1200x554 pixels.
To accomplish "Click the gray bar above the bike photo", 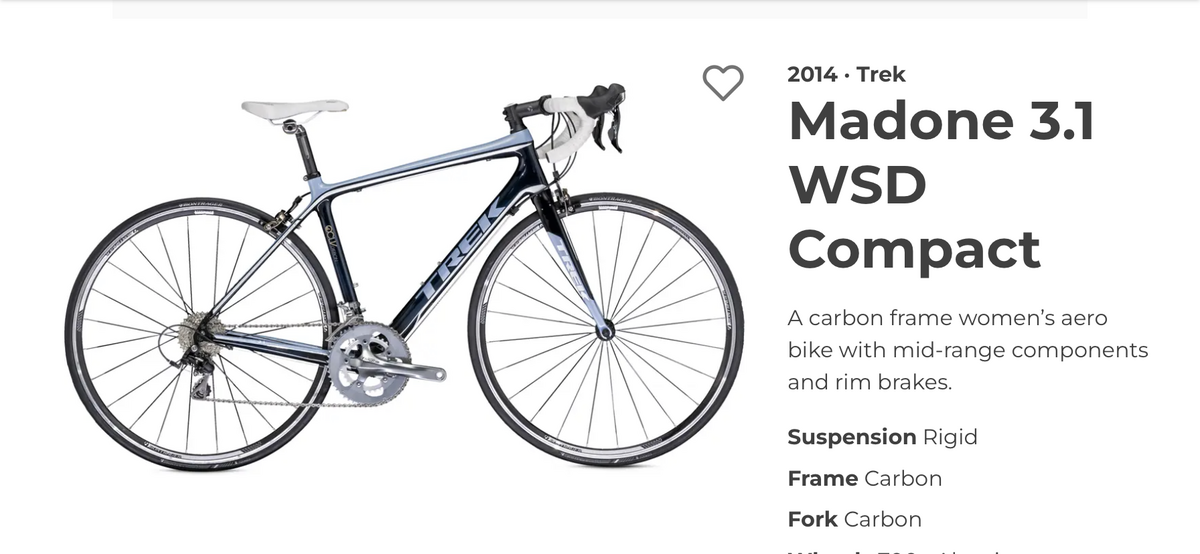I will [600, 9].
